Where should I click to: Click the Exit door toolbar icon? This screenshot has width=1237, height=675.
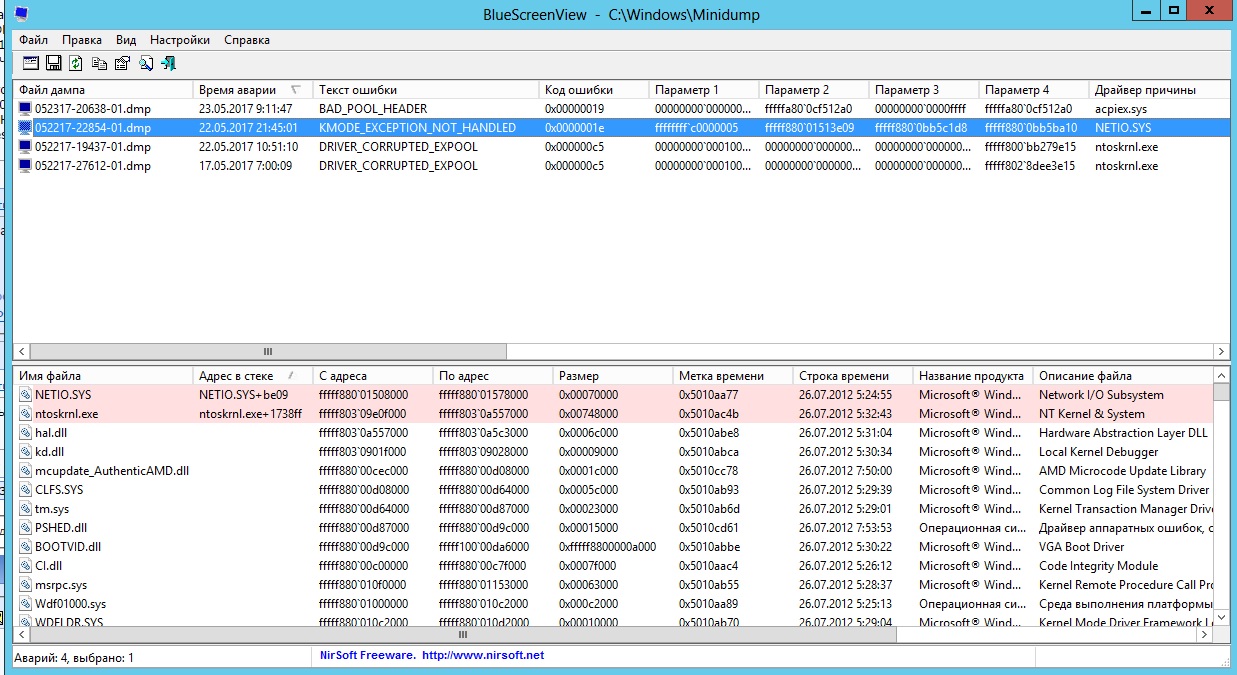[169, 64]
